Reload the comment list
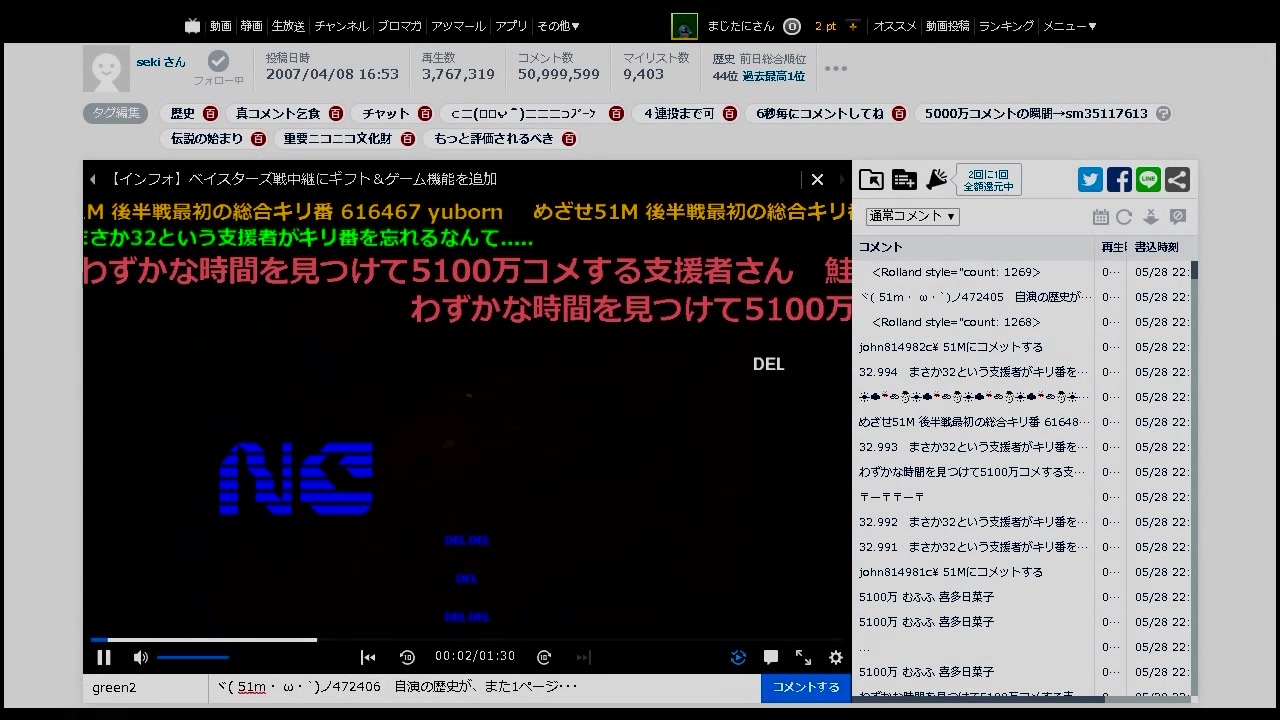Screen dimensions: 1280x720 pyautogui.click(x=1124, y=217)
